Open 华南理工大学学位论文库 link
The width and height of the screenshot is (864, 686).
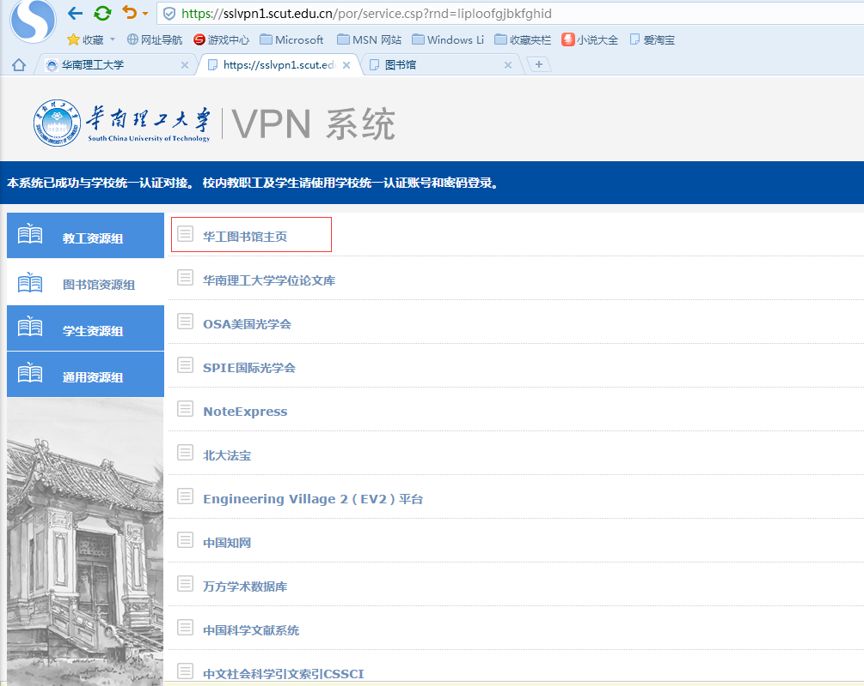tap(269, 280)
